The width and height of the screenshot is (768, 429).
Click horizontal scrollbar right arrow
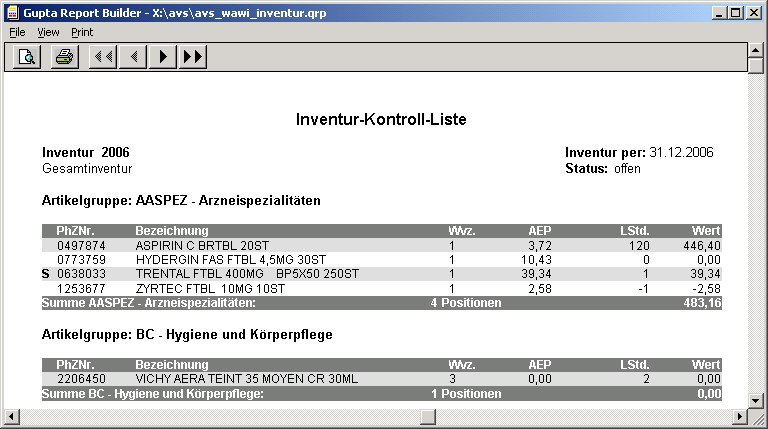(740, 417)
